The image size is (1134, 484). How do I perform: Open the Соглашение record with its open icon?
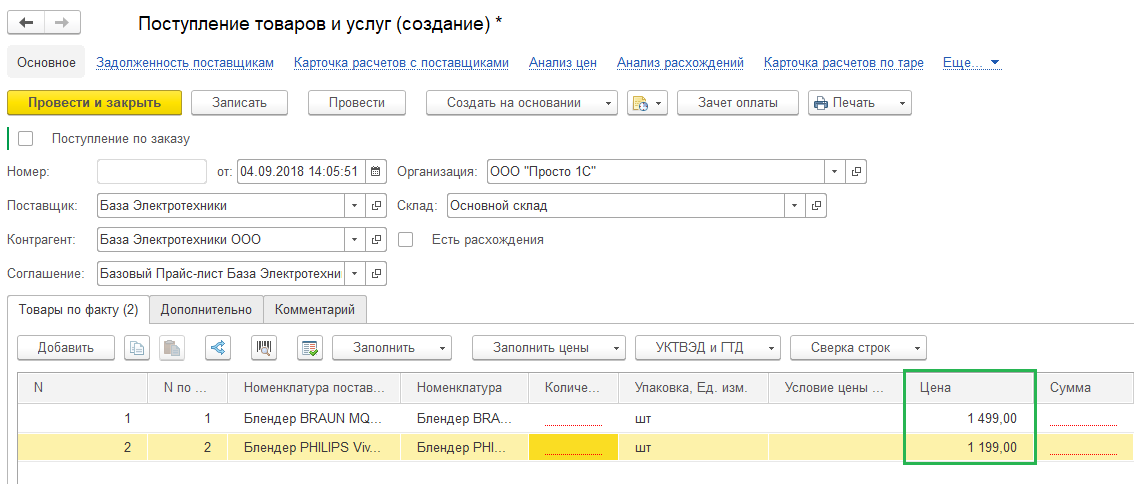(x=376, y=273)
